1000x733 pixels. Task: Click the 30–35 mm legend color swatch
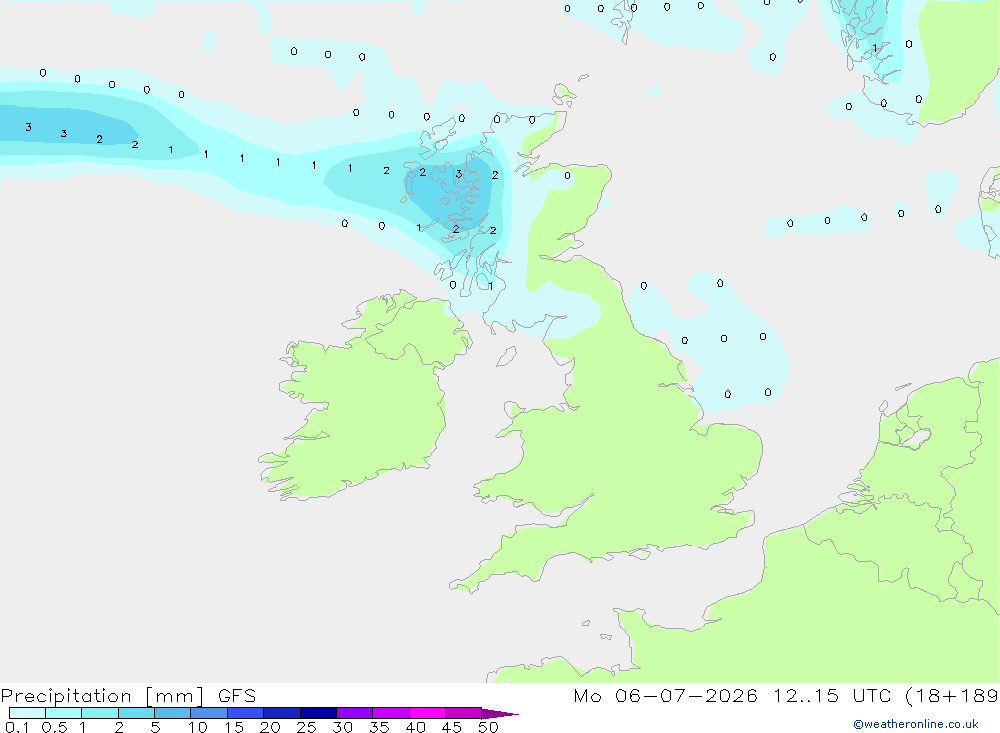point(354,713)
